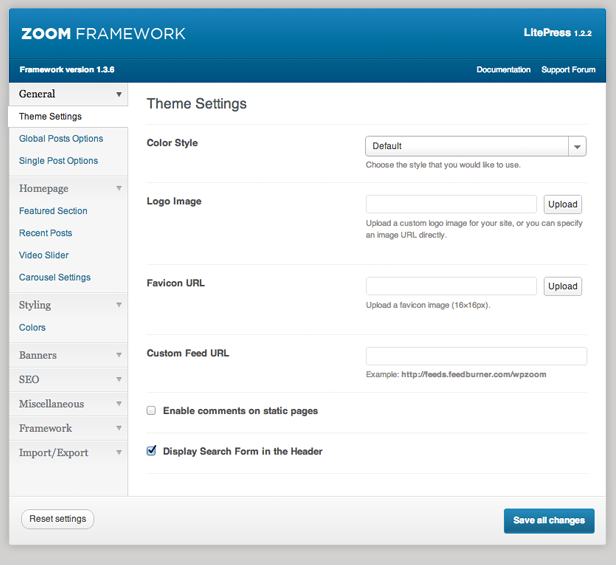This screenshot has width=616, height=565.
Task: Click the Miscellaneous section heading
Action: [51, 404]
